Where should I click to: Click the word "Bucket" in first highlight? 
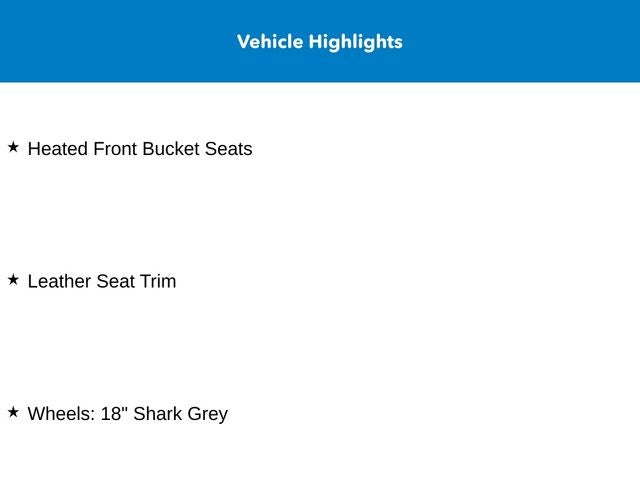(x=171, y=149)
